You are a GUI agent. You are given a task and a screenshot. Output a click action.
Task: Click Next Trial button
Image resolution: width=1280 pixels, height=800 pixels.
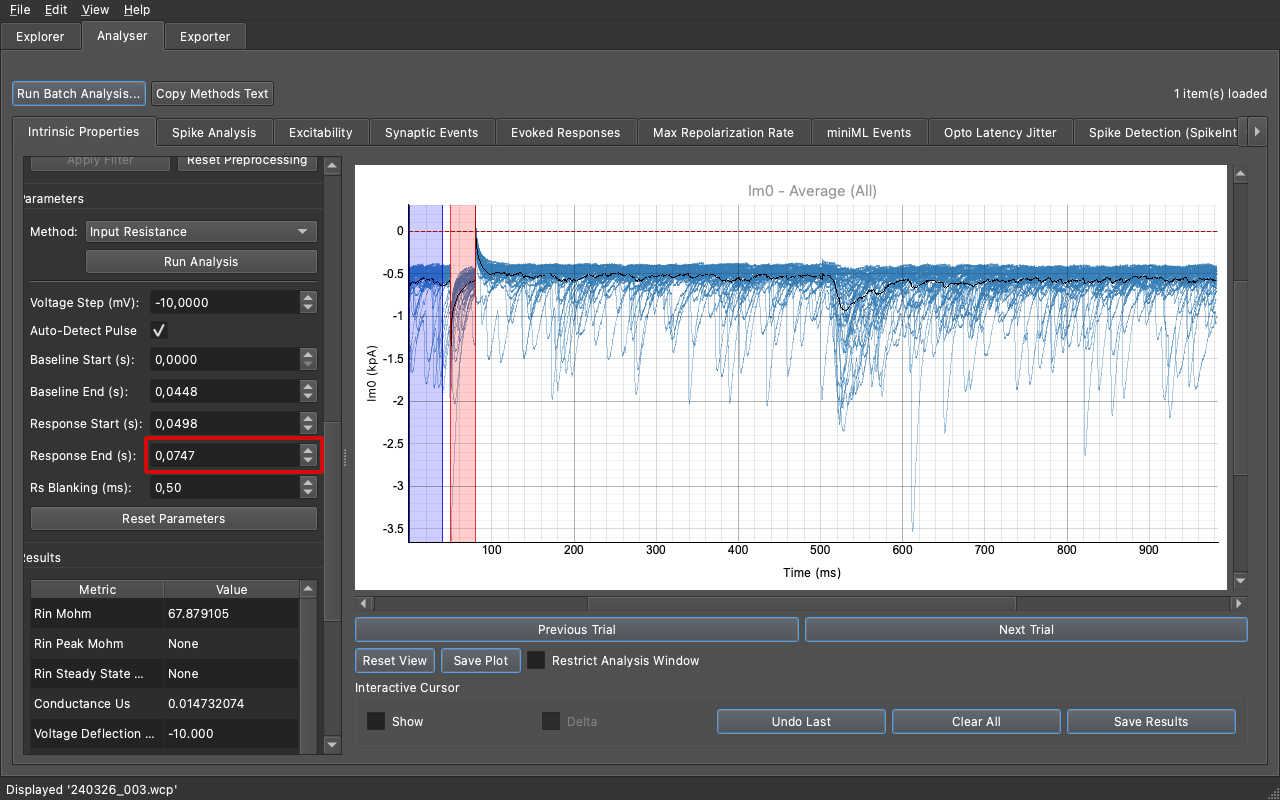pos(1026,630)
